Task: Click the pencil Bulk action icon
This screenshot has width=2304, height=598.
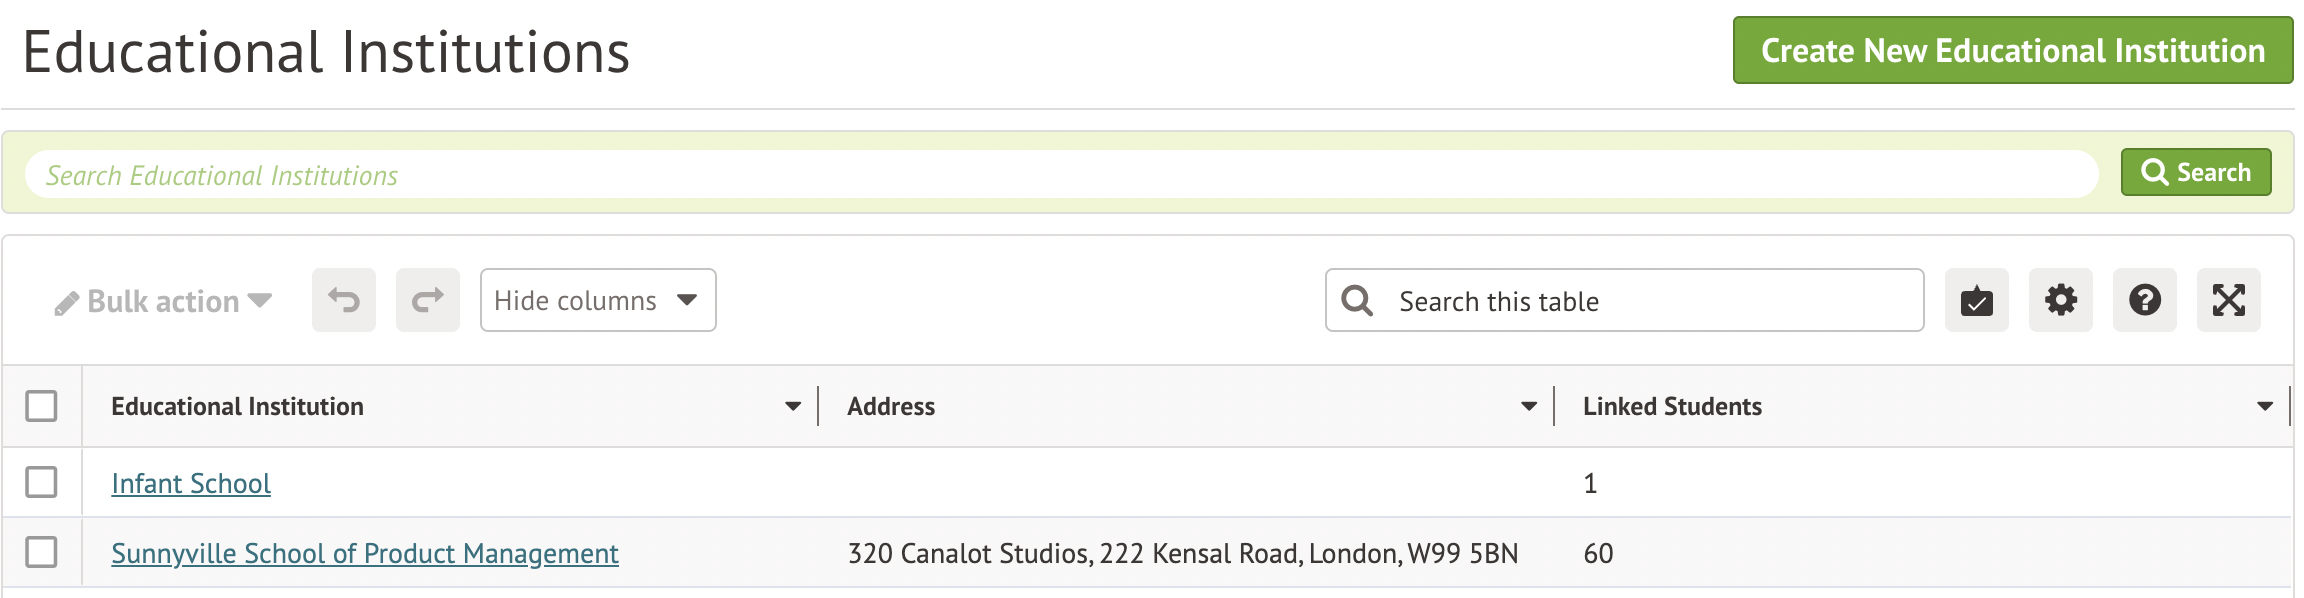Action: pyautogui.click(x=66, y=303)
